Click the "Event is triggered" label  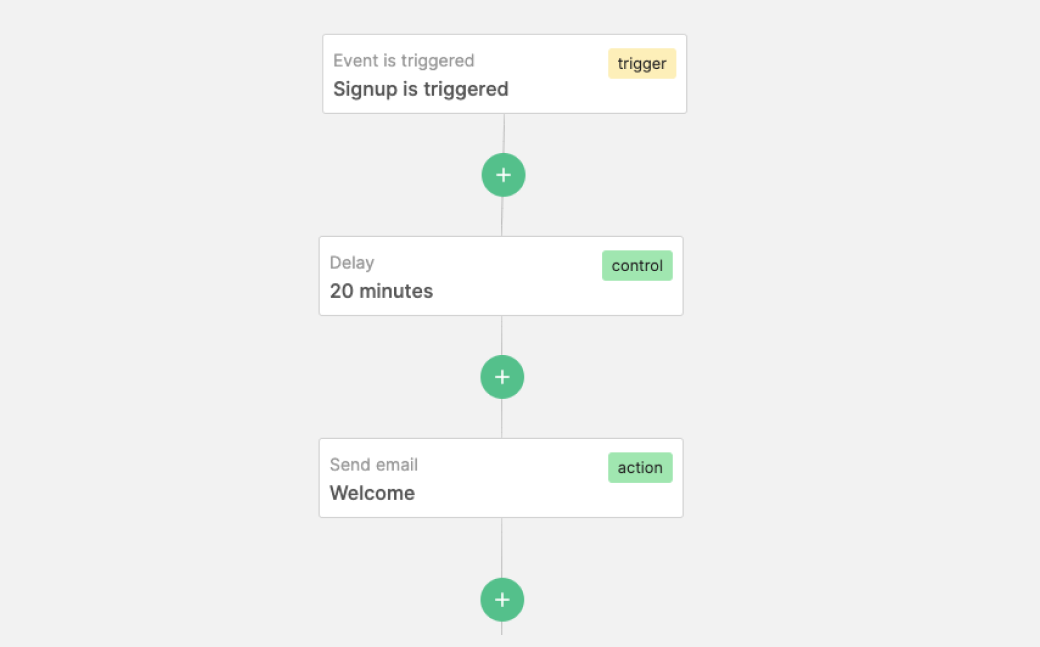click(x=404, y=61)
